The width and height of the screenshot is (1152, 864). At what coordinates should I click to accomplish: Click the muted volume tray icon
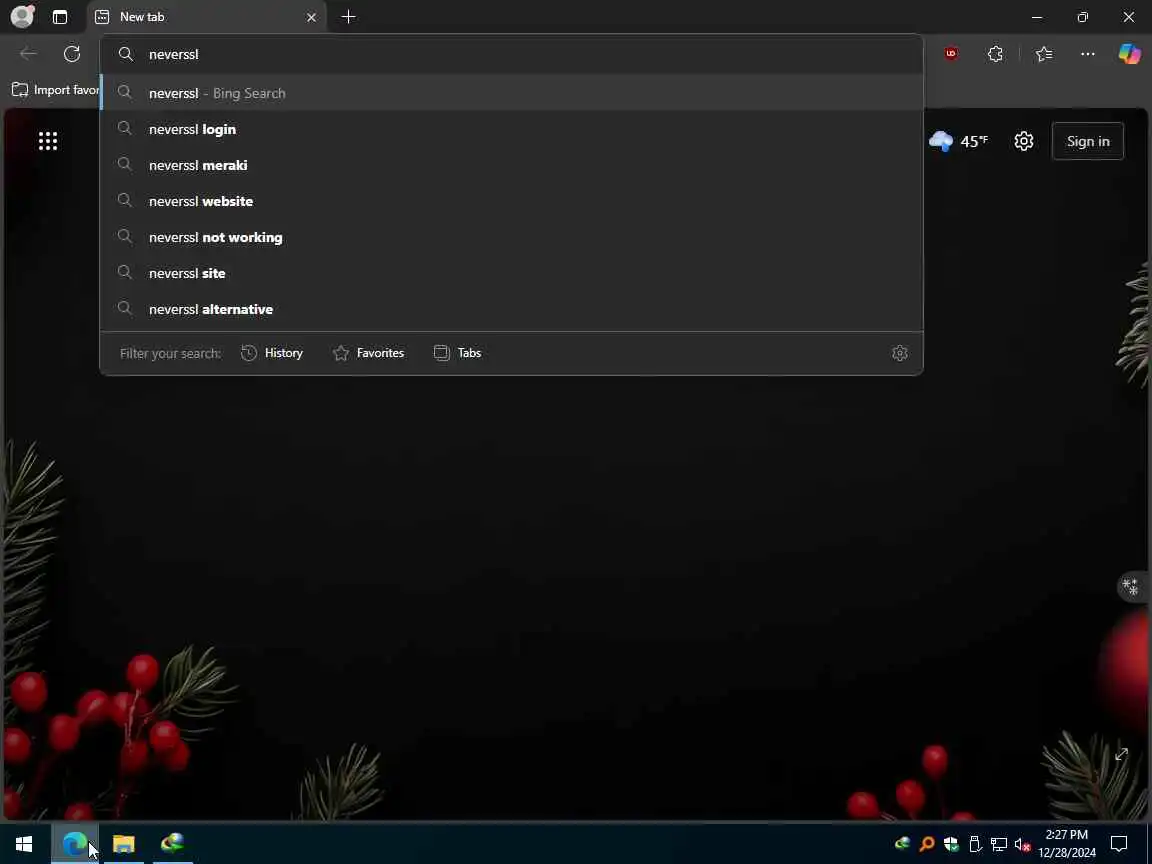1022,844
